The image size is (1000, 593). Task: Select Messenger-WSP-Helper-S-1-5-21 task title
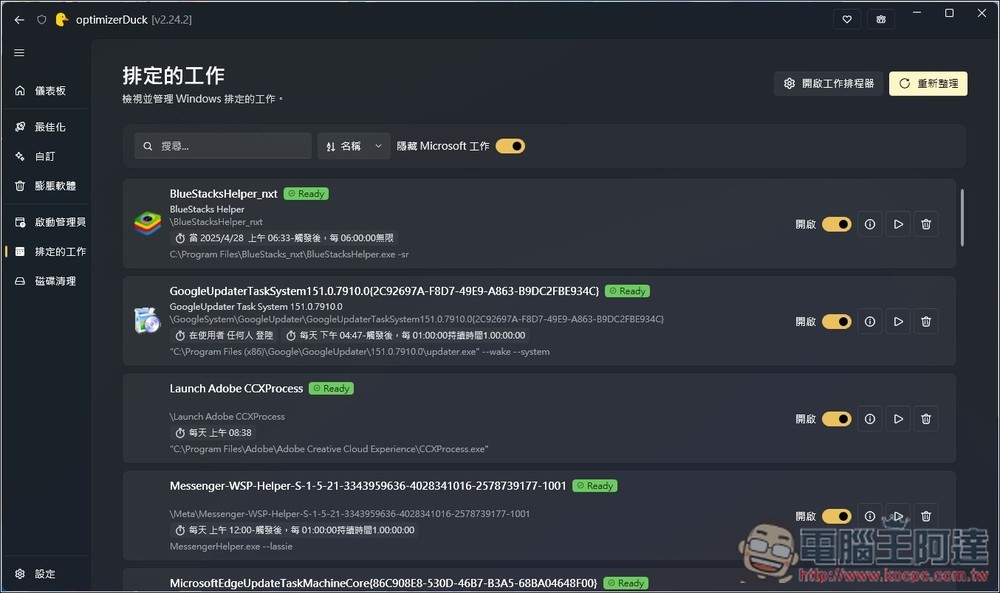[368, 486]
